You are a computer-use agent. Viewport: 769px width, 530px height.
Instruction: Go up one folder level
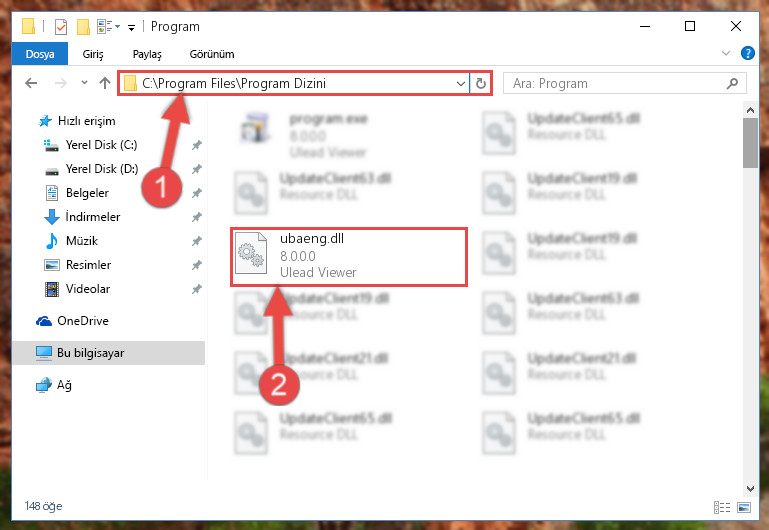click(x=104, y=83)
